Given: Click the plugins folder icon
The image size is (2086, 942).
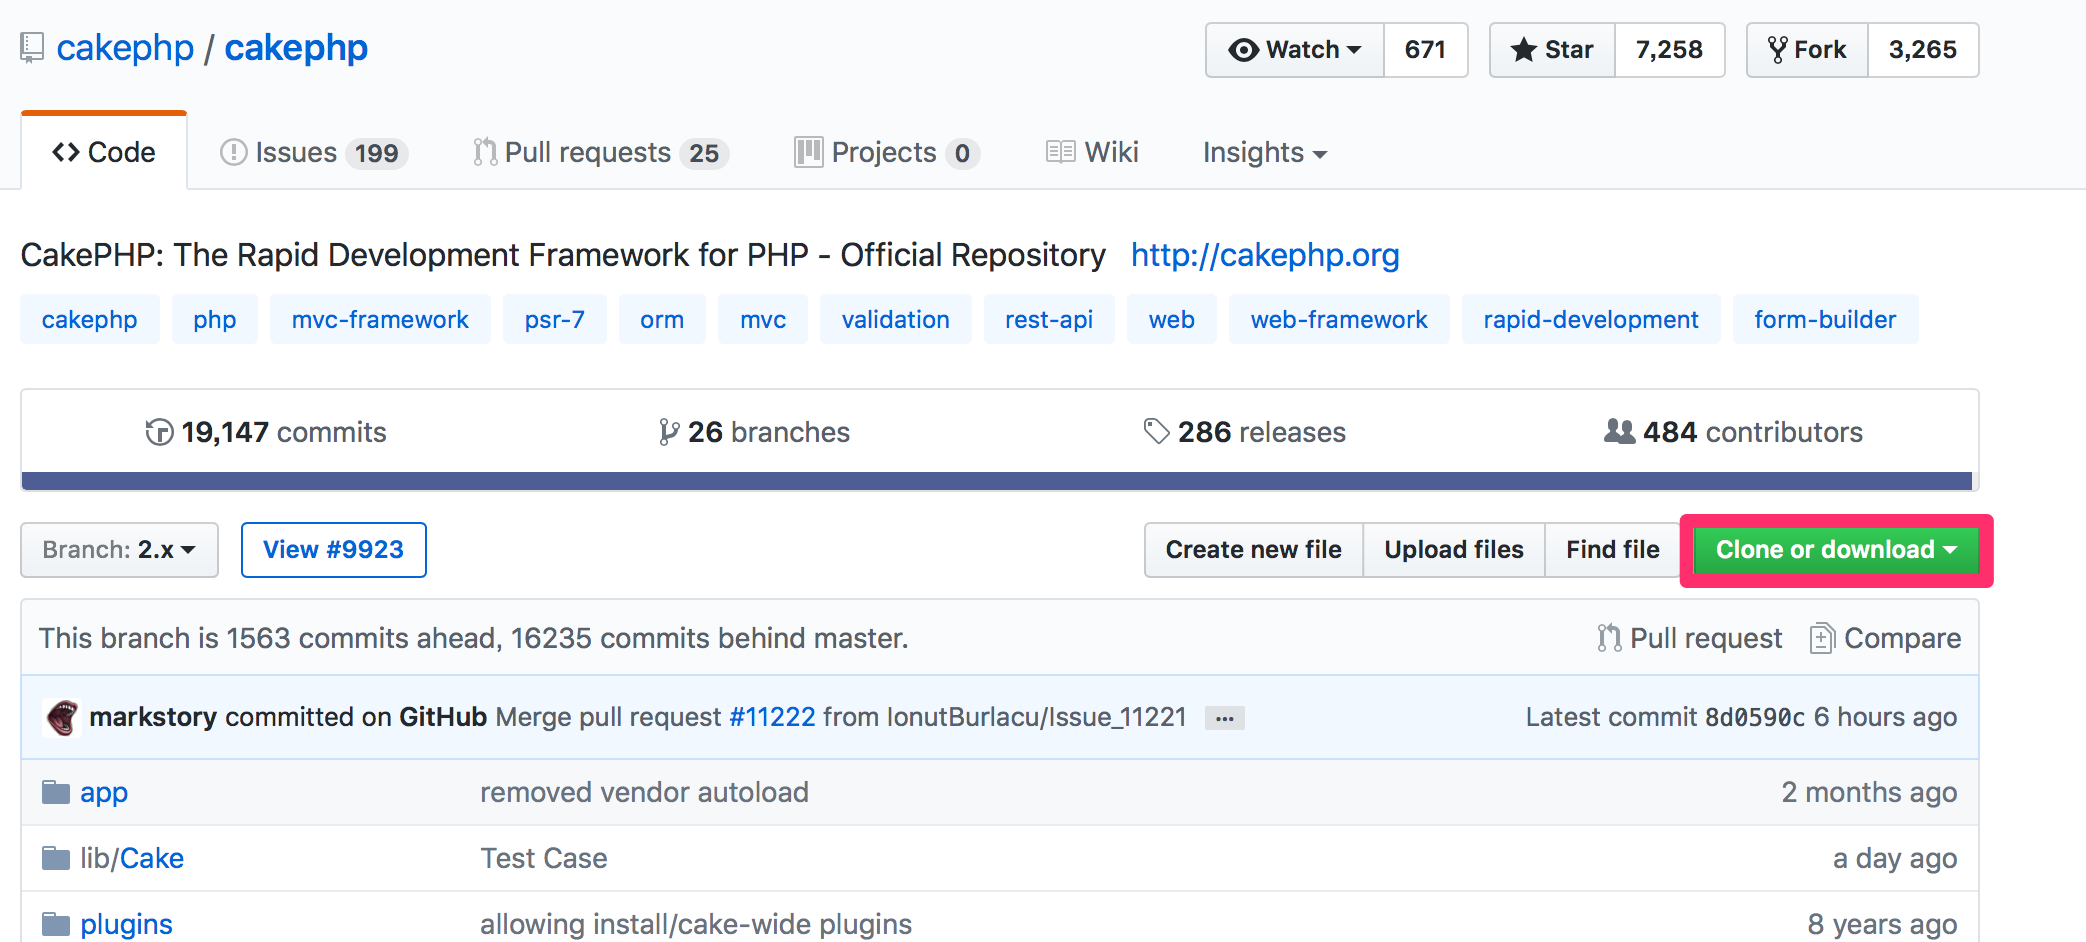Looking at the screenshot, I should pos(56,924).
